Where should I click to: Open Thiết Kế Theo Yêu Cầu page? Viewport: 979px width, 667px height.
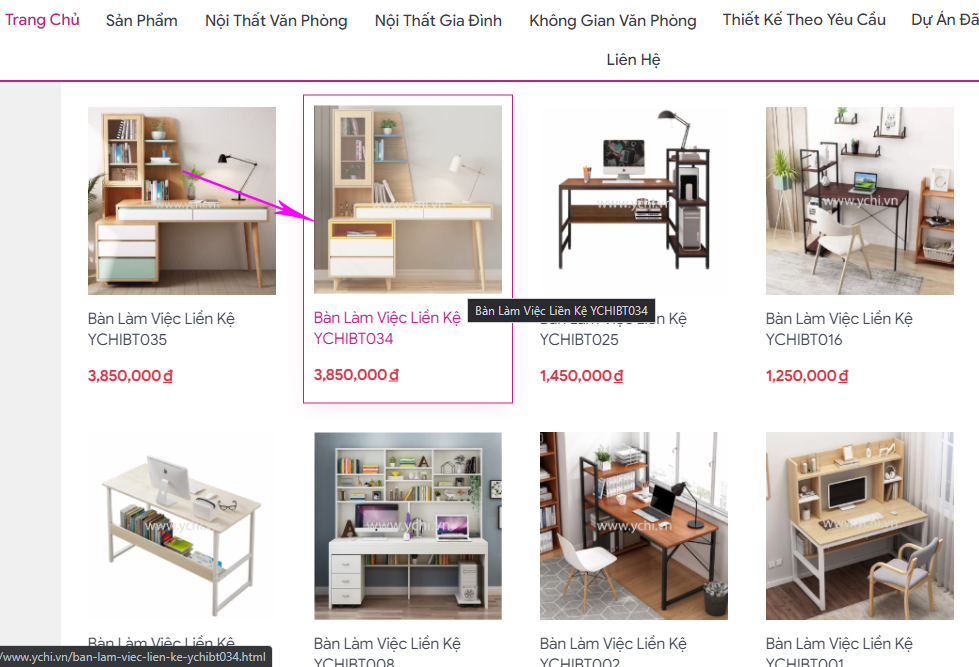point(804,20)
